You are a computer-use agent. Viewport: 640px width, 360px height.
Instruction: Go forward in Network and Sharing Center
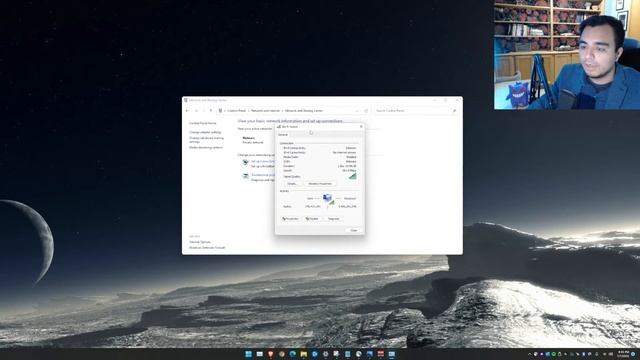click(x=196, y=111)
